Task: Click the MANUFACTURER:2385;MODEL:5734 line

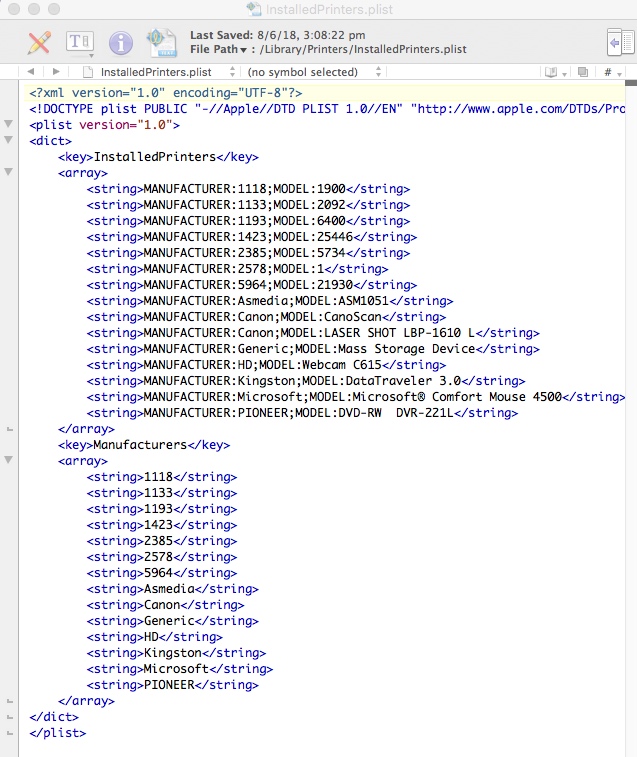Action: pyautogui.click(x=248, y=252)
